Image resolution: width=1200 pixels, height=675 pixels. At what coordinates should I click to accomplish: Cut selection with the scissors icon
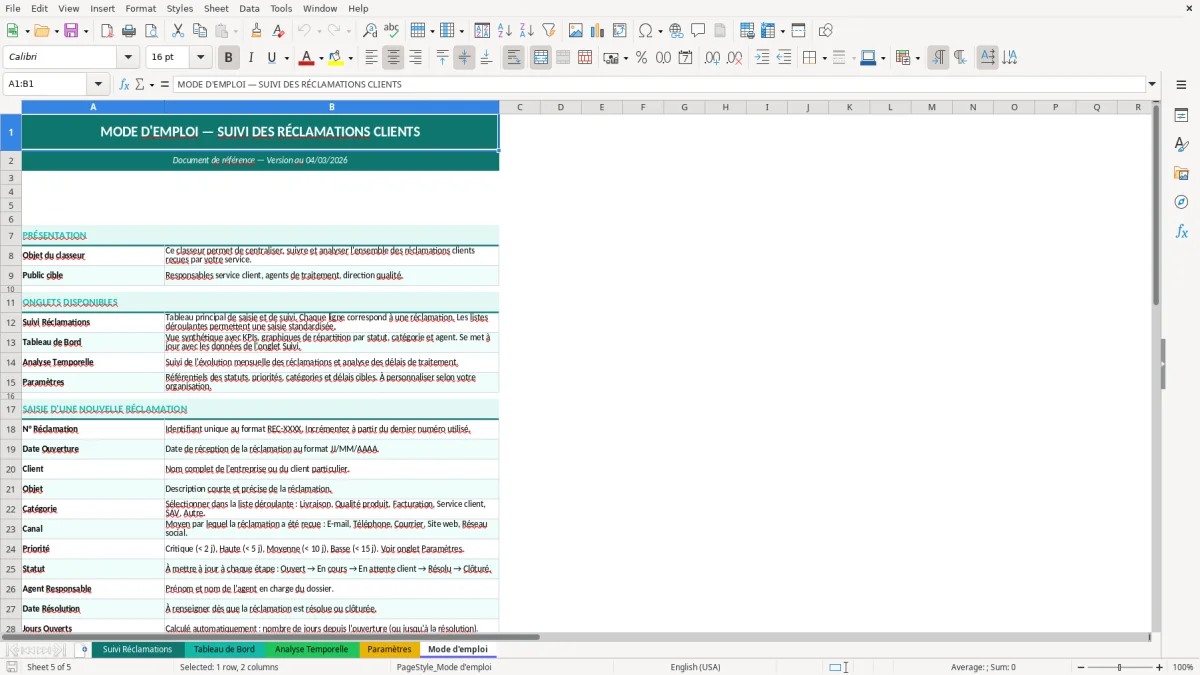177,31
